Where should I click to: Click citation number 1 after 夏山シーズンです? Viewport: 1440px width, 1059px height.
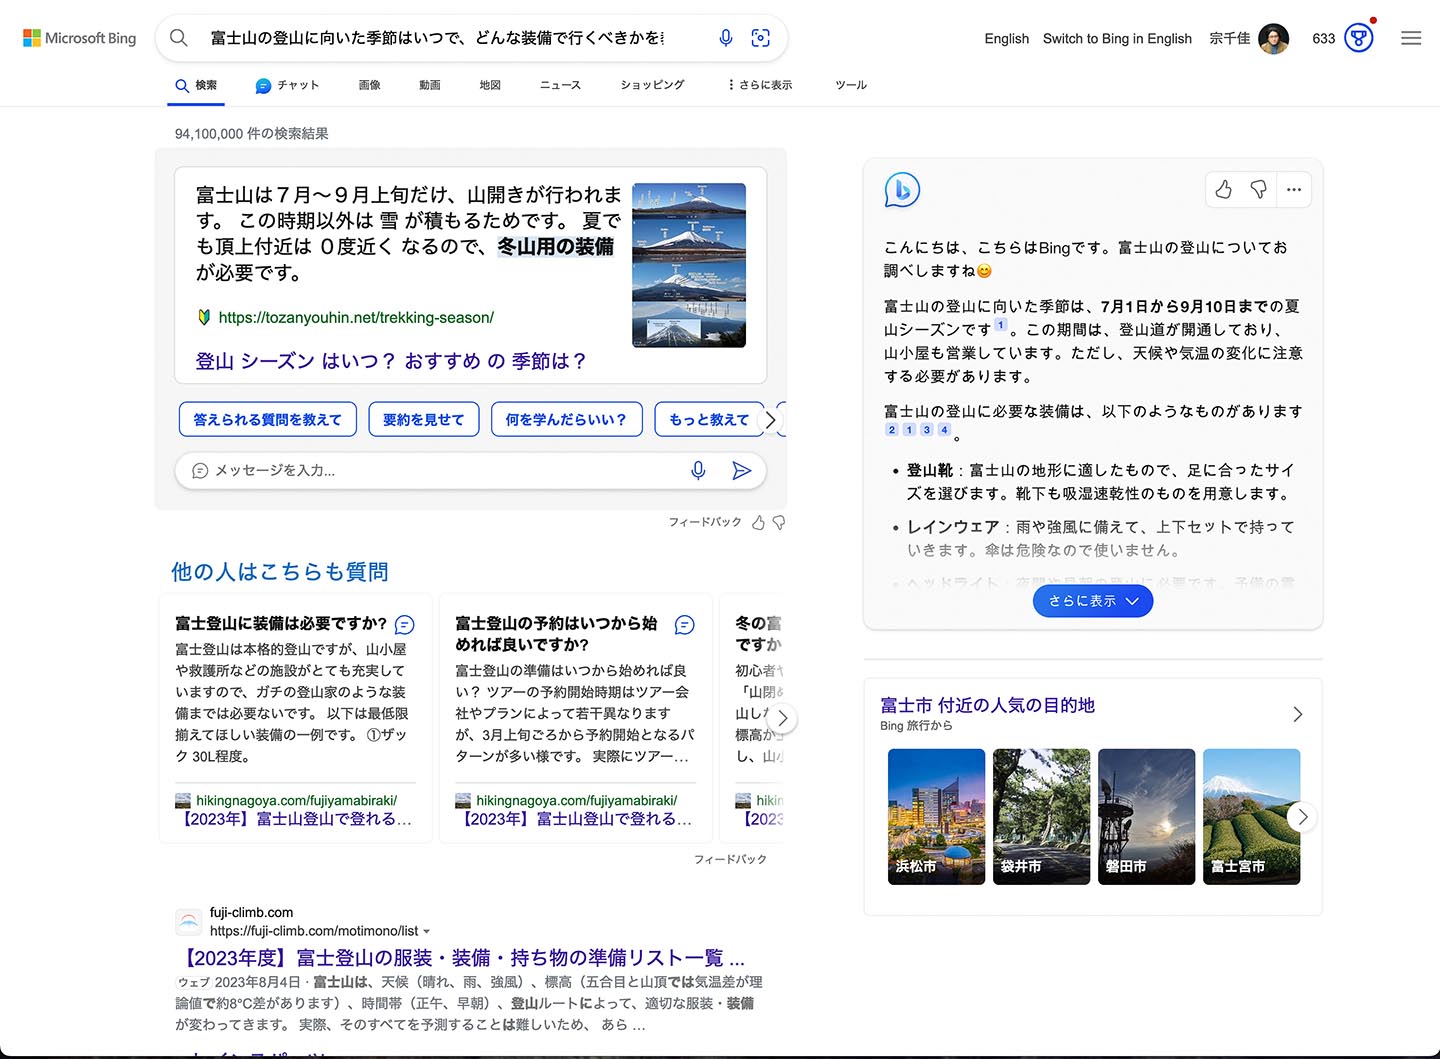(x=1000, y=325)
